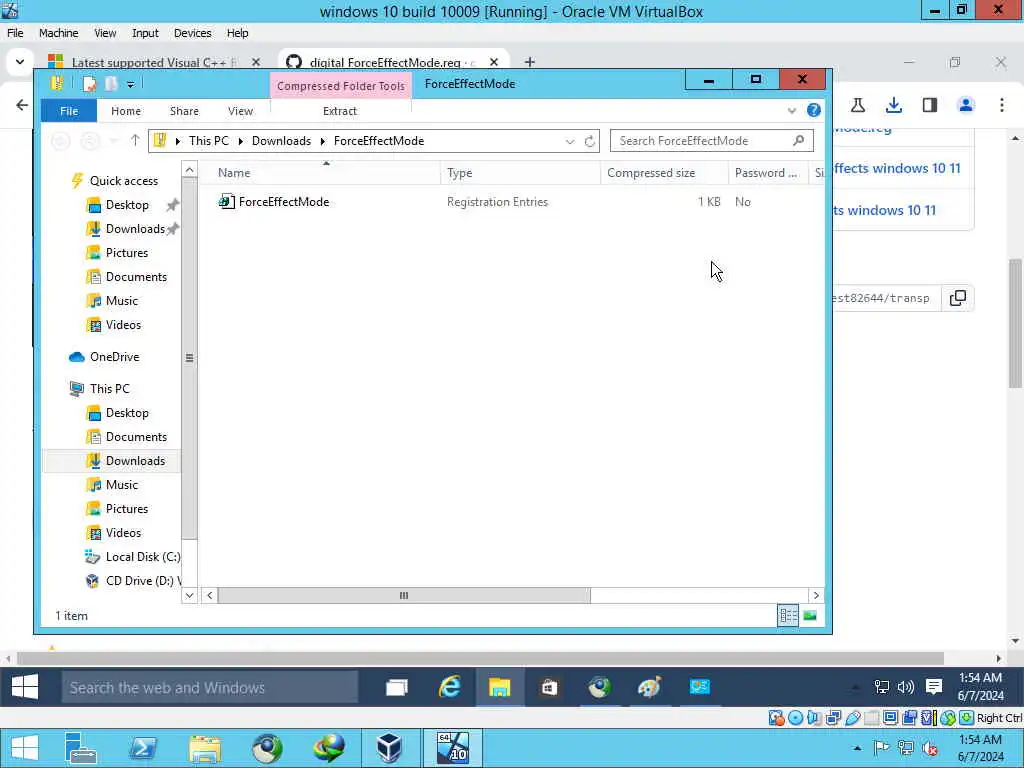Screen dimensions: 1024x768
Task: Click the navigation pane vertical scrollbar thumb
Action: (189, 358)
